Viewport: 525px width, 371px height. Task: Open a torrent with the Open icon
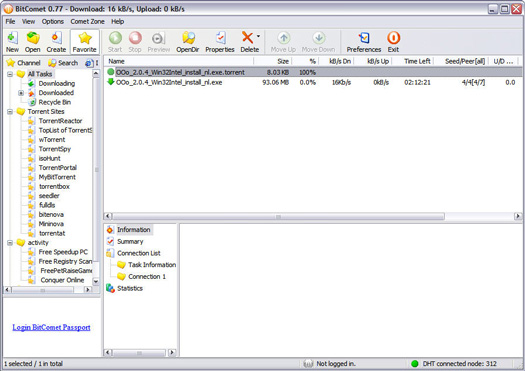point(32,42)
